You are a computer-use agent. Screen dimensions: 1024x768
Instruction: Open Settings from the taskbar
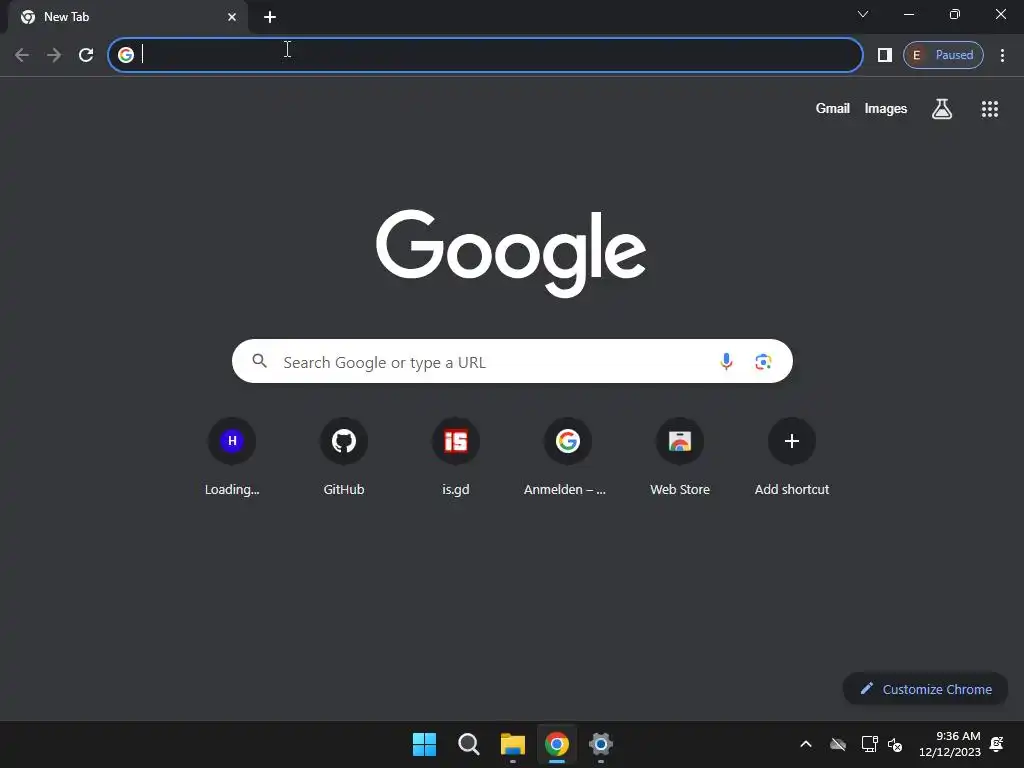click(x=601, y=744)
